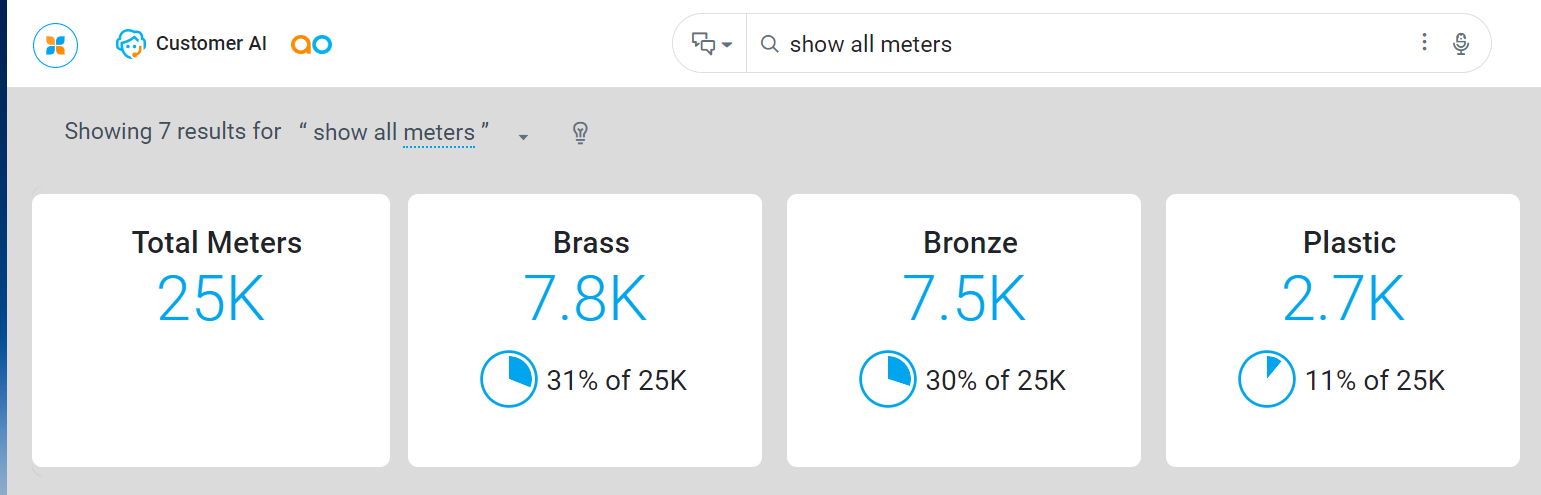Click the Brass 31% pie chart icon
The width and height of the screenshot is (1541, 495).
(508, 380)
